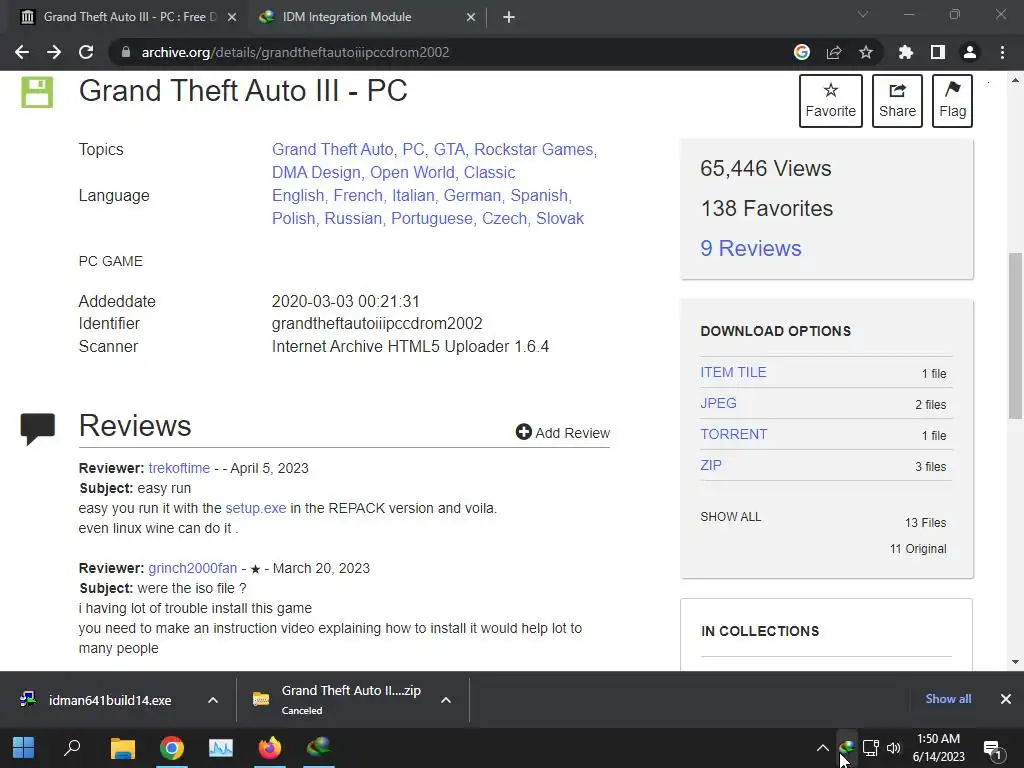Expand options for canceled zip download

click(446, 700)
